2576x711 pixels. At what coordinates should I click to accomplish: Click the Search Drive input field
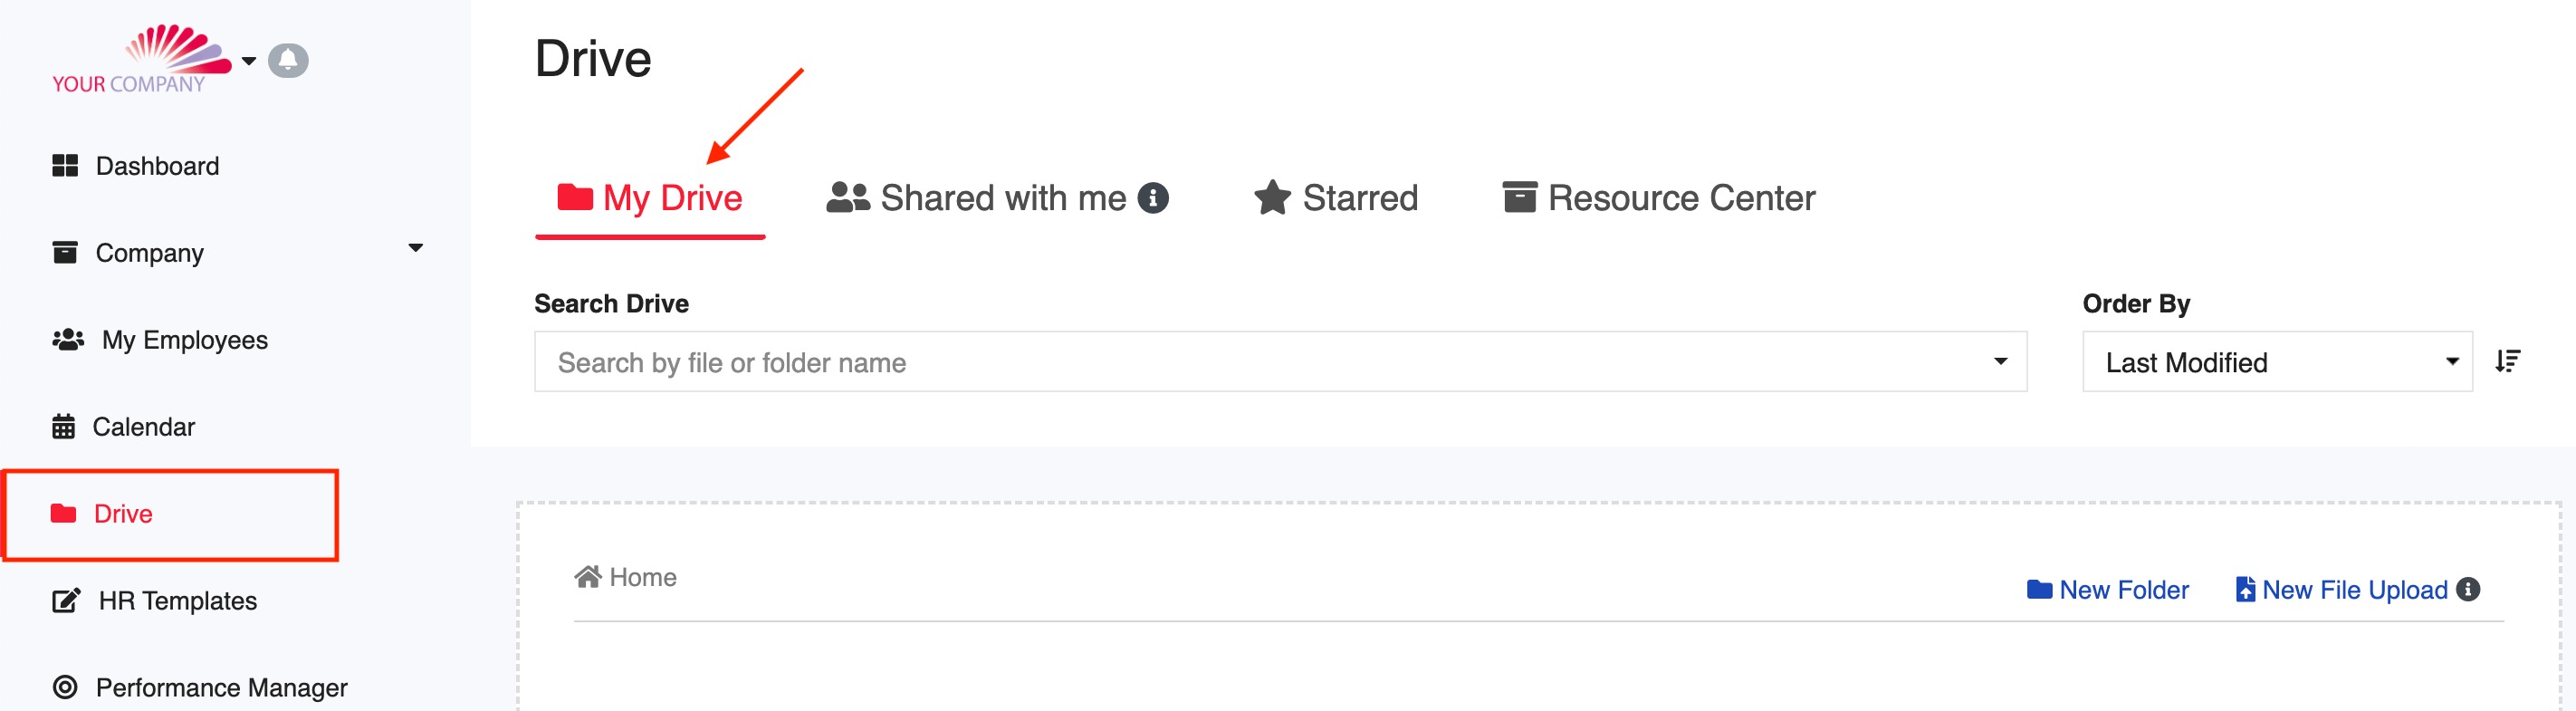click(x=1280, y=362)
